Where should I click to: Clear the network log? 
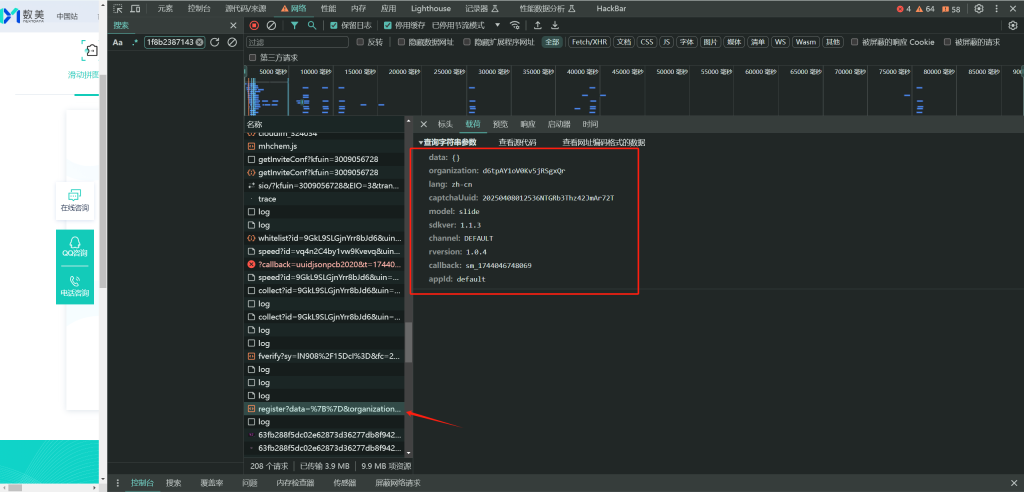pyautogui.click(x=271, y=25)
